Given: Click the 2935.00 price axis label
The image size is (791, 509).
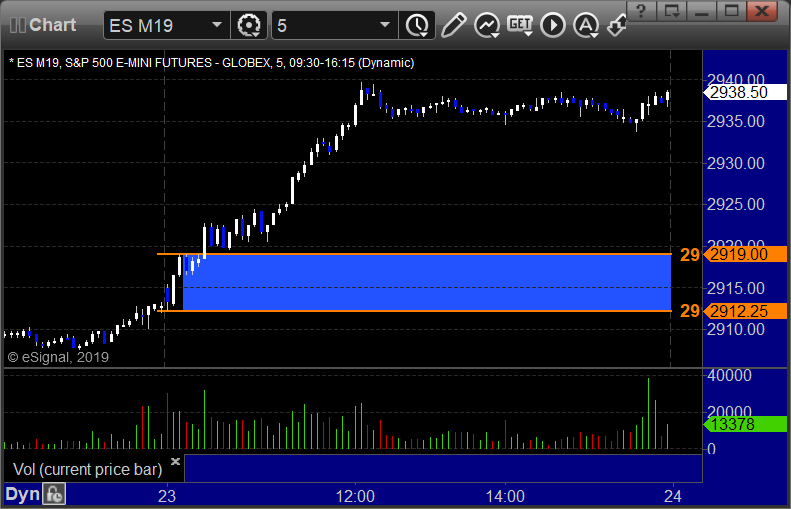Looking at the screenshot, I should coord(736,122).
